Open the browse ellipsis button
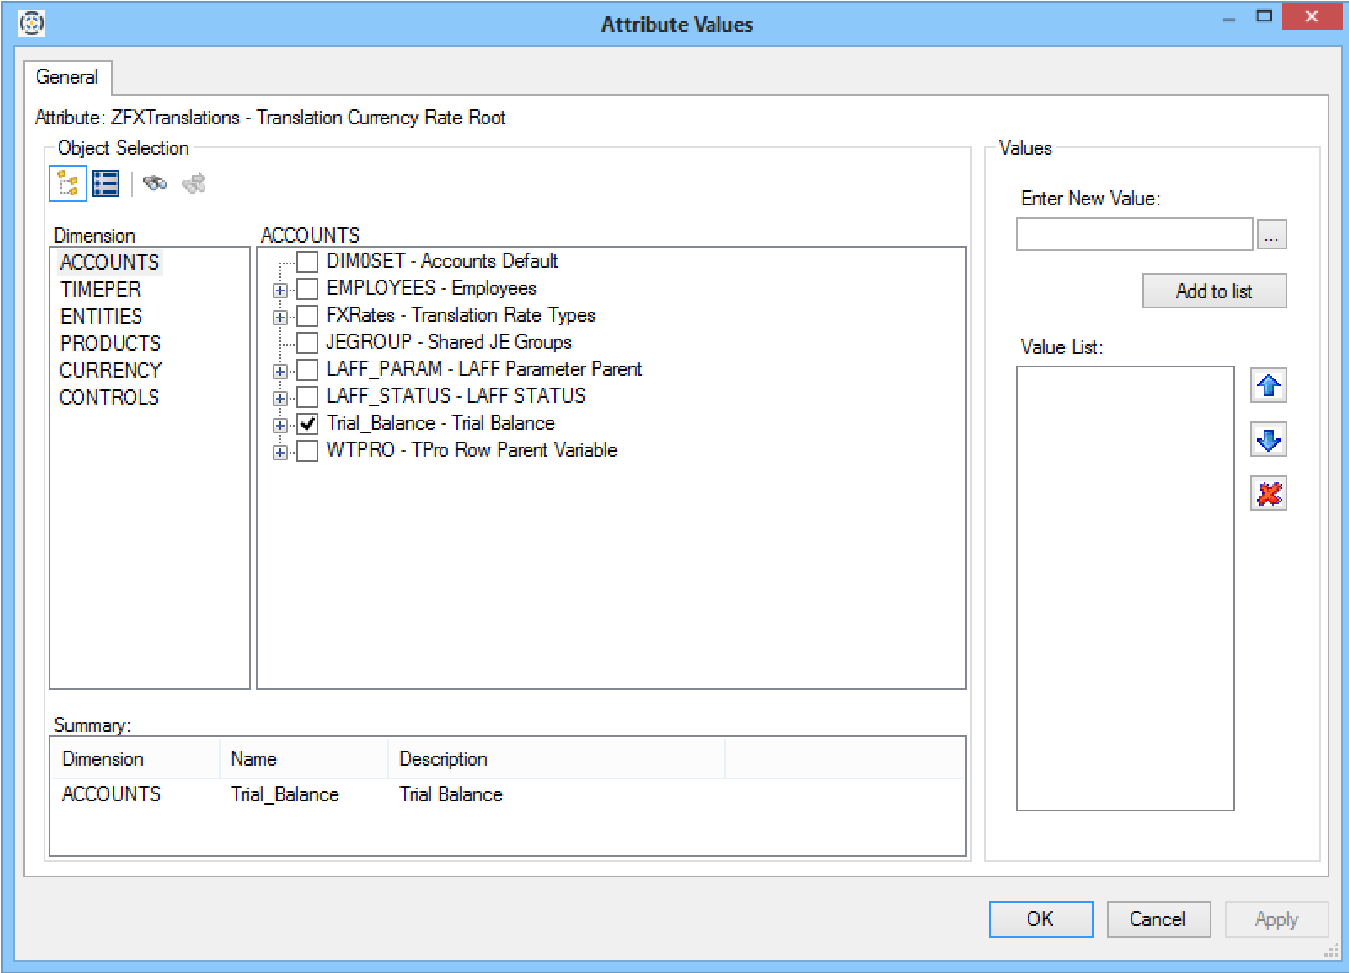1349x973 pixels. click(x=1271, y=234)
